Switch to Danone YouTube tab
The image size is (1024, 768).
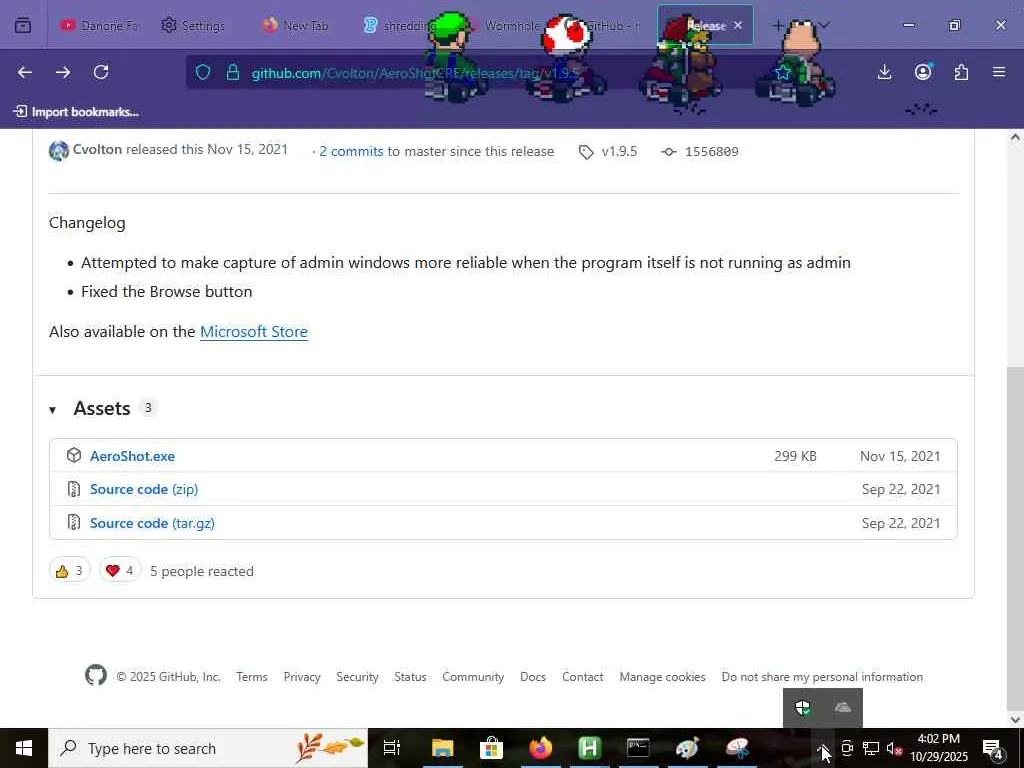click(99, 25)
